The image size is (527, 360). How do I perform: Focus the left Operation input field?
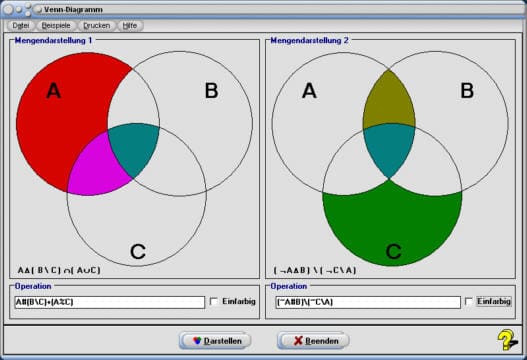pos(110,302)
